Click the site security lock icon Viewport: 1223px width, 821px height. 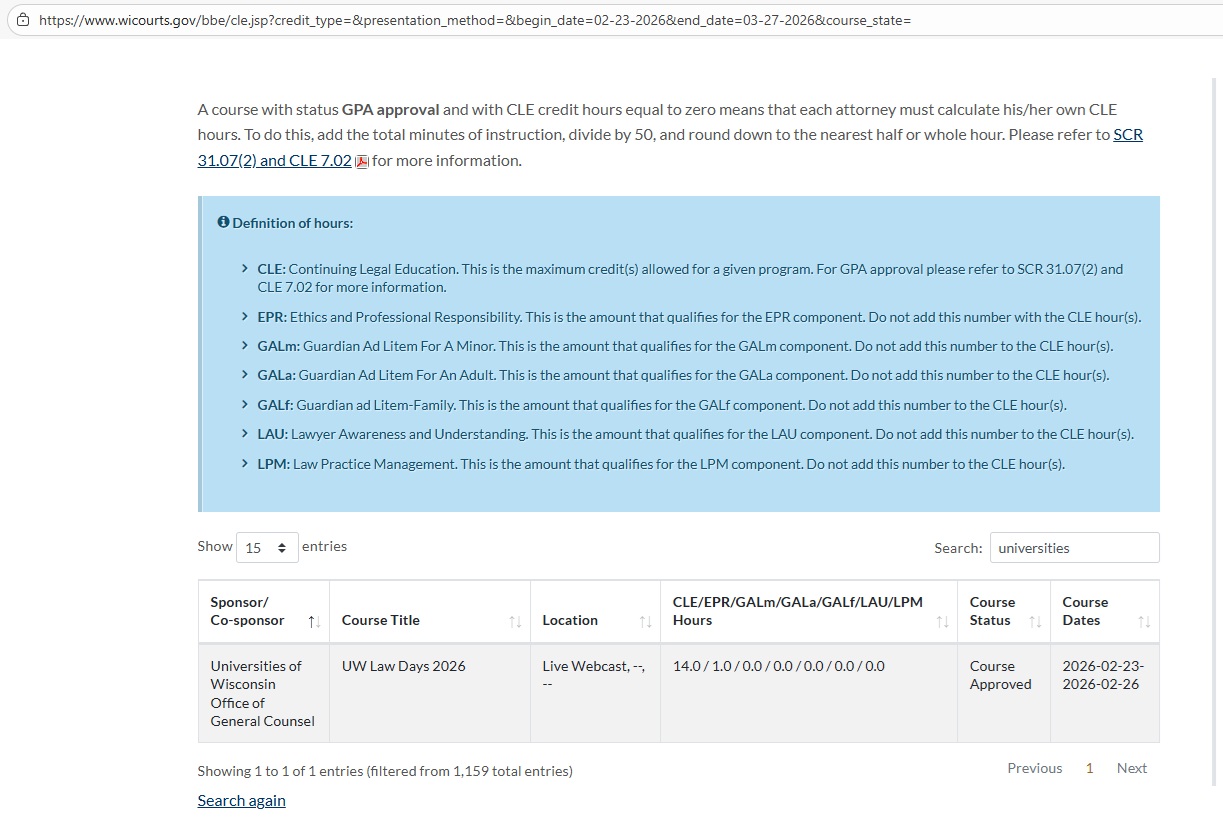[23, 20]
